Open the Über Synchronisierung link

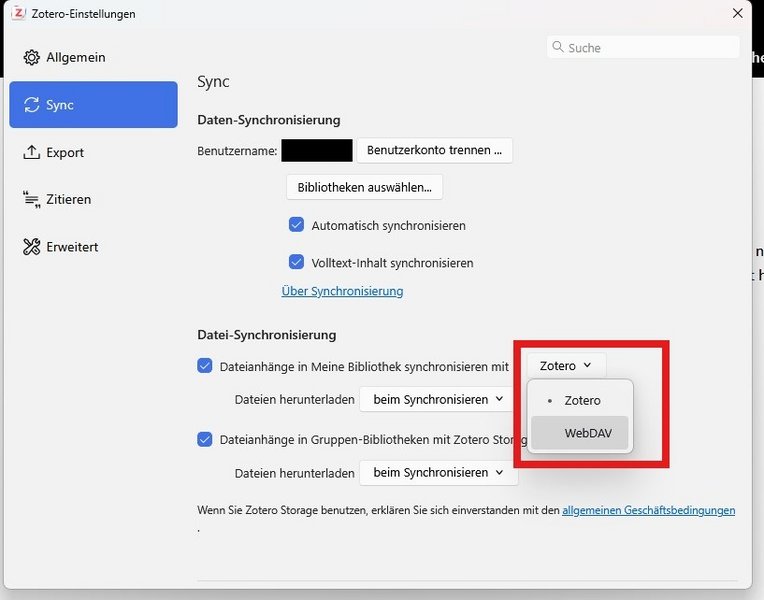coord(342,291)
